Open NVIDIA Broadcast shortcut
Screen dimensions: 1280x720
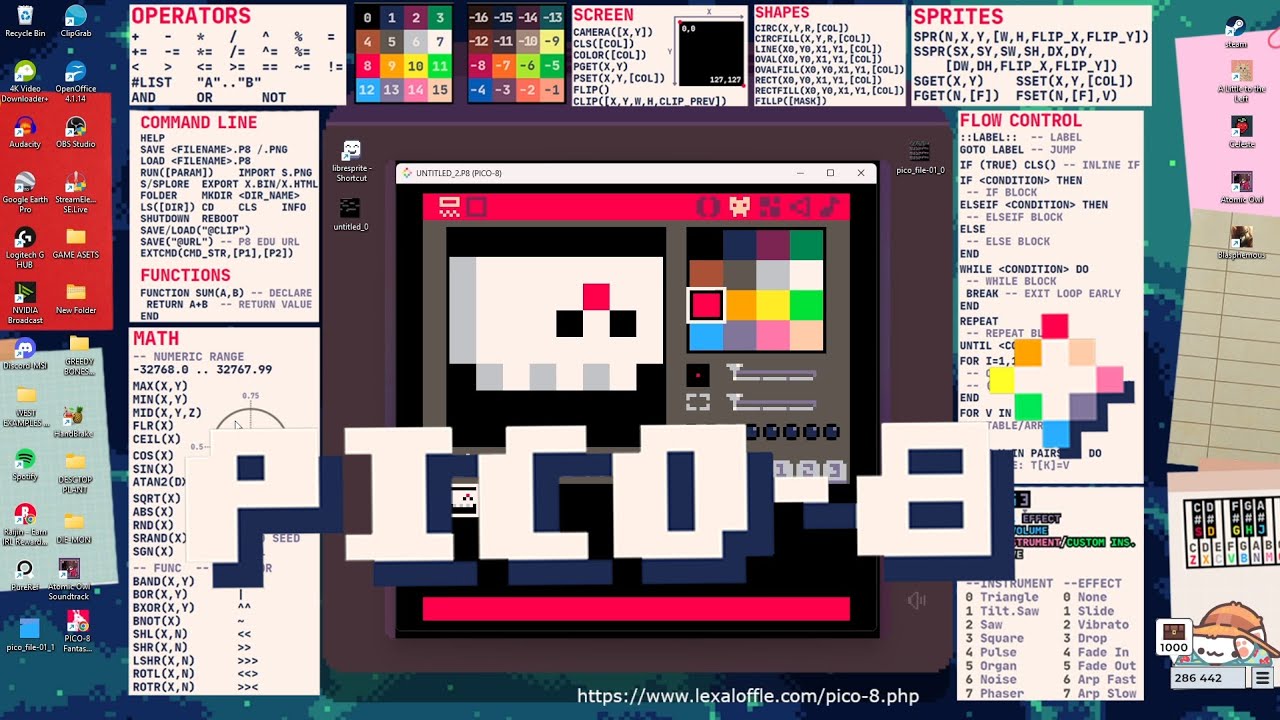(25, 303)
